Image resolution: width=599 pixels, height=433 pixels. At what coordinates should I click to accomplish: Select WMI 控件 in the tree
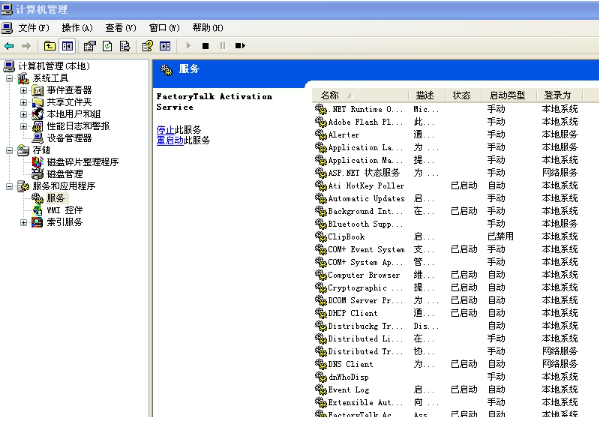coord(65,210)
